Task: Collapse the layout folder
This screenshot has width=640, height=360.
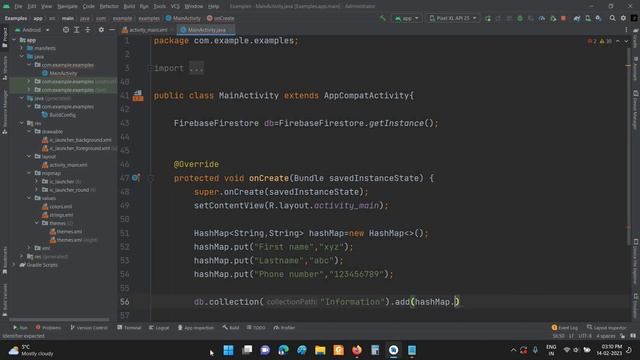Action: [29, 156]
